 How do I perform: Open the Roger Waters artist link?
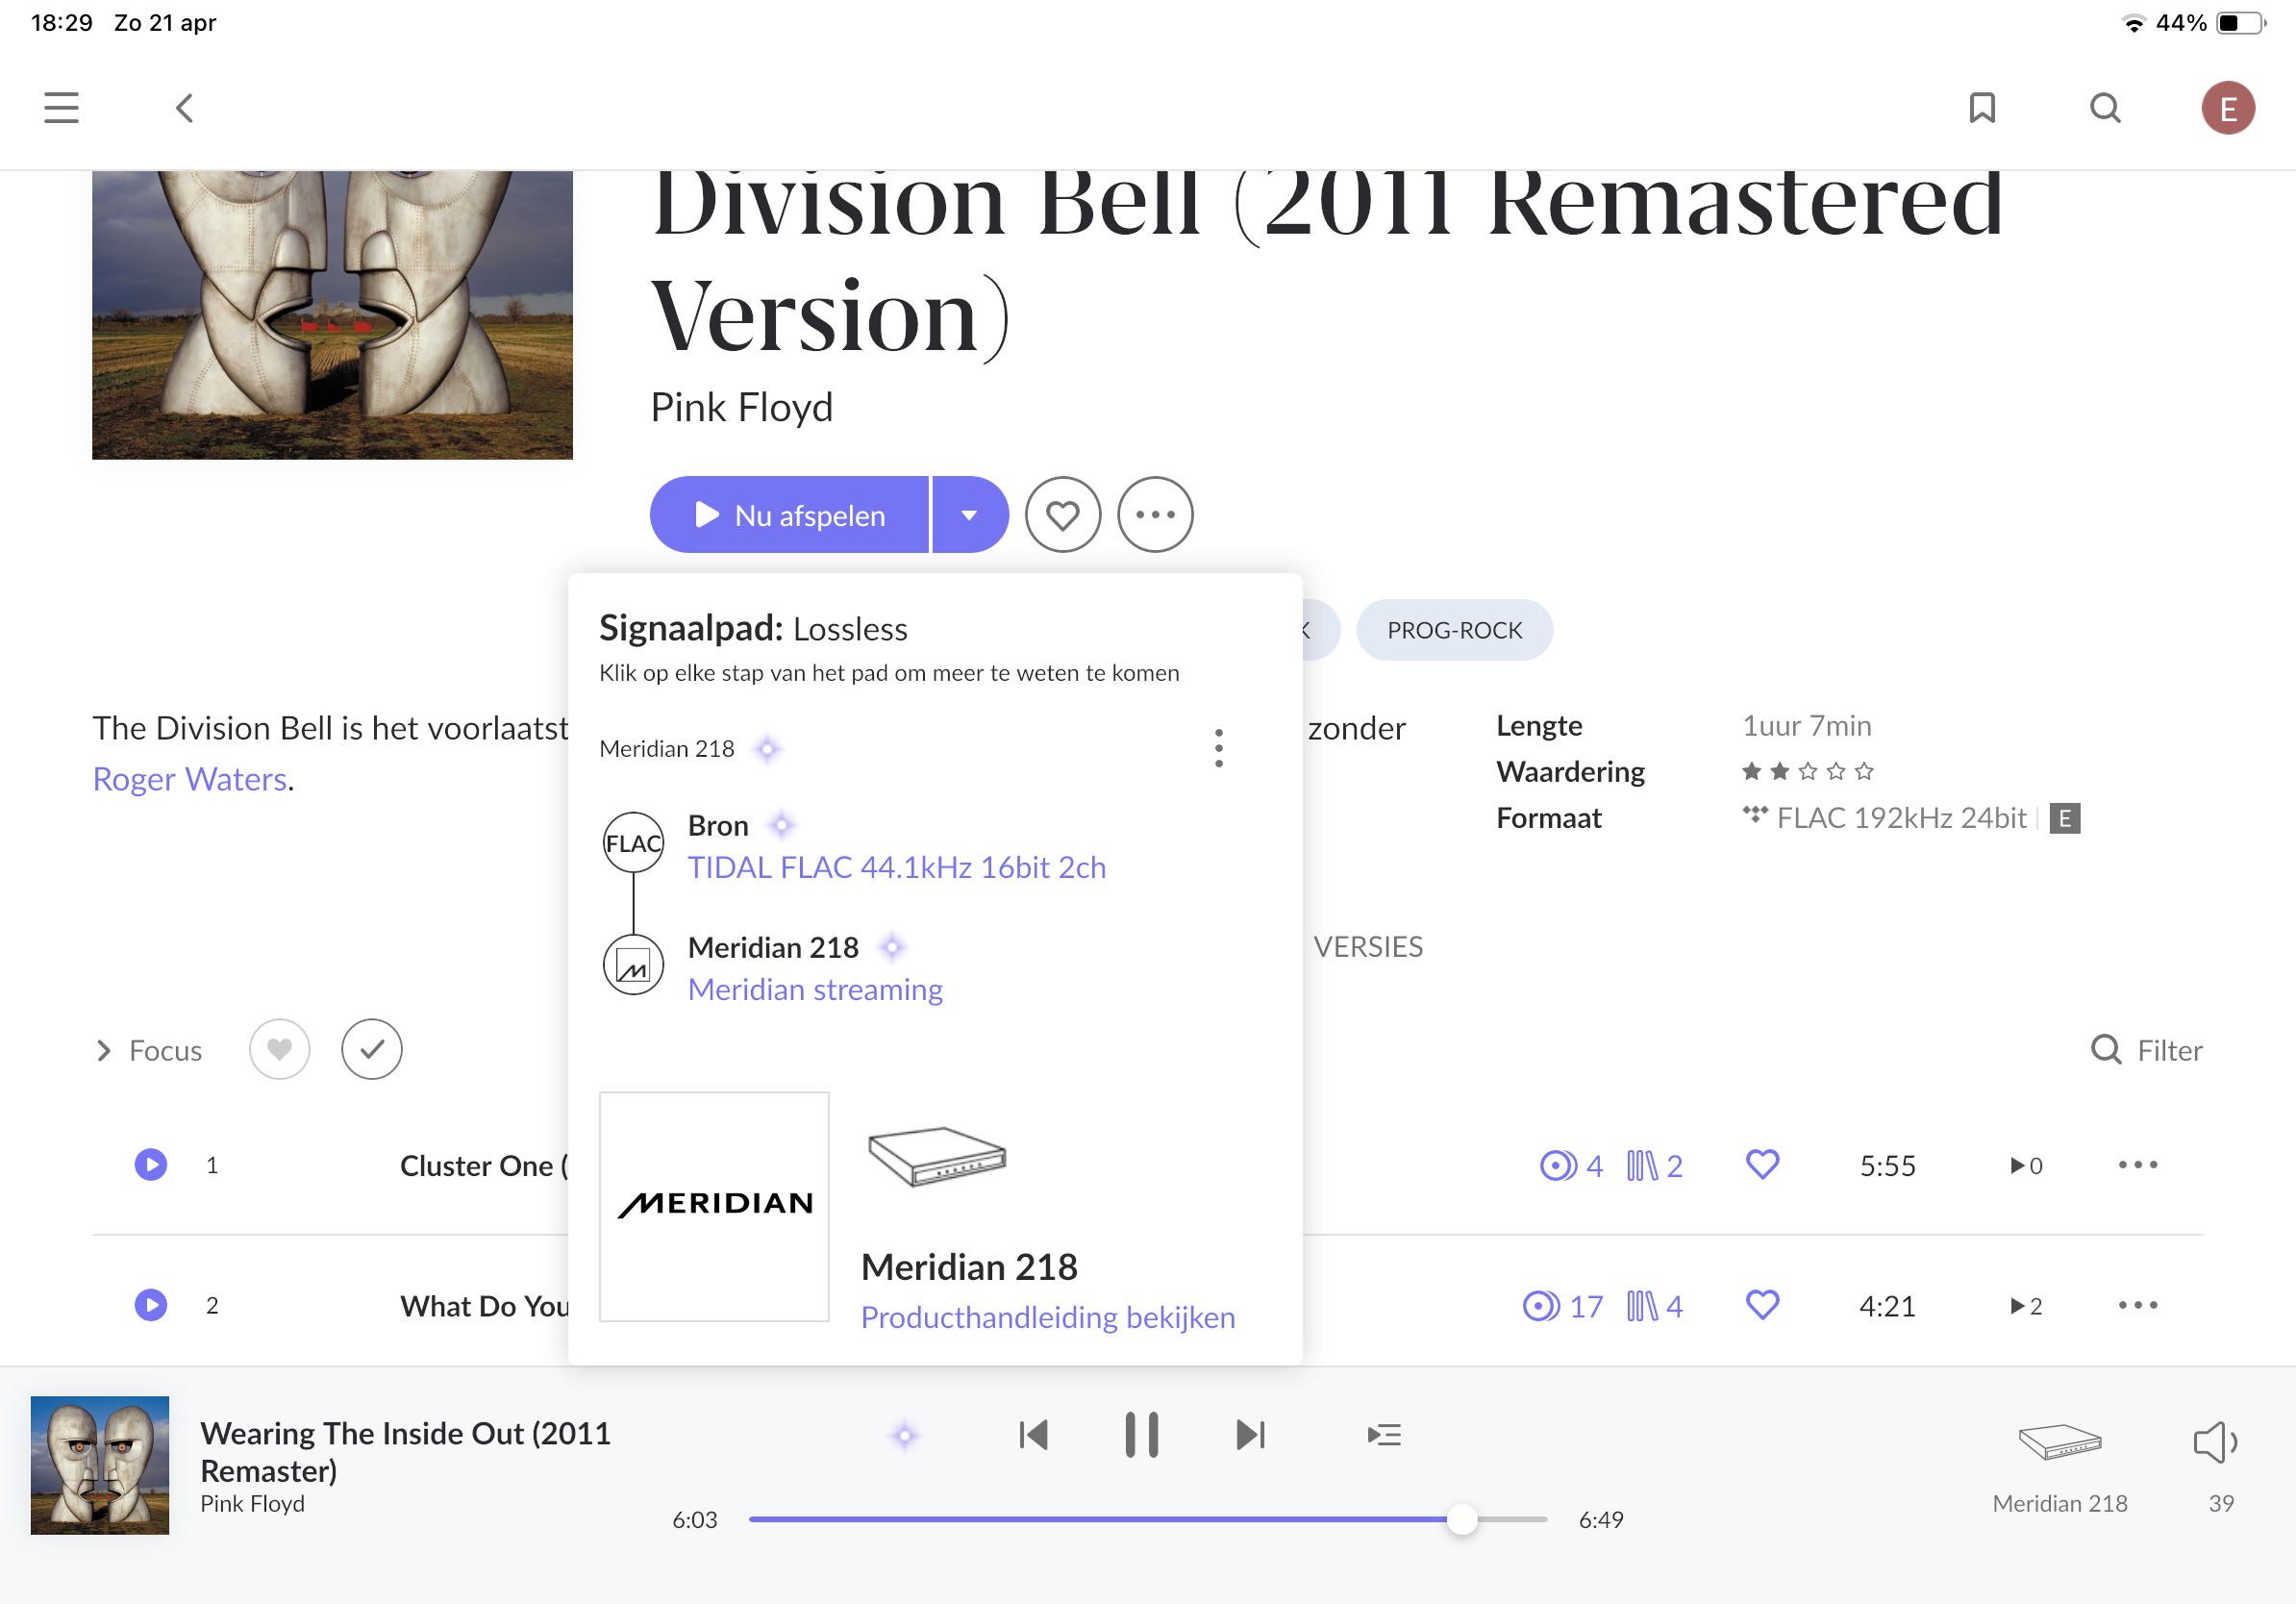point(190,779)
